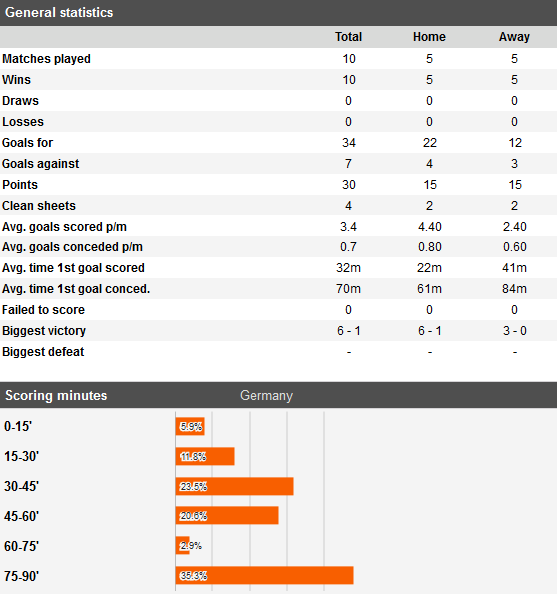
Task: Click the General statistics section header
Action: tap(59, 13)
